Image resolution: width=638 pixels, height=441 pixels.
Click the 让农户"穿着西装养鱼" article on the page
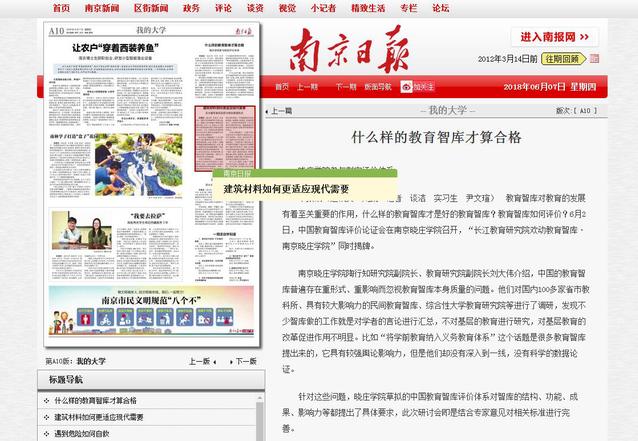116,83
